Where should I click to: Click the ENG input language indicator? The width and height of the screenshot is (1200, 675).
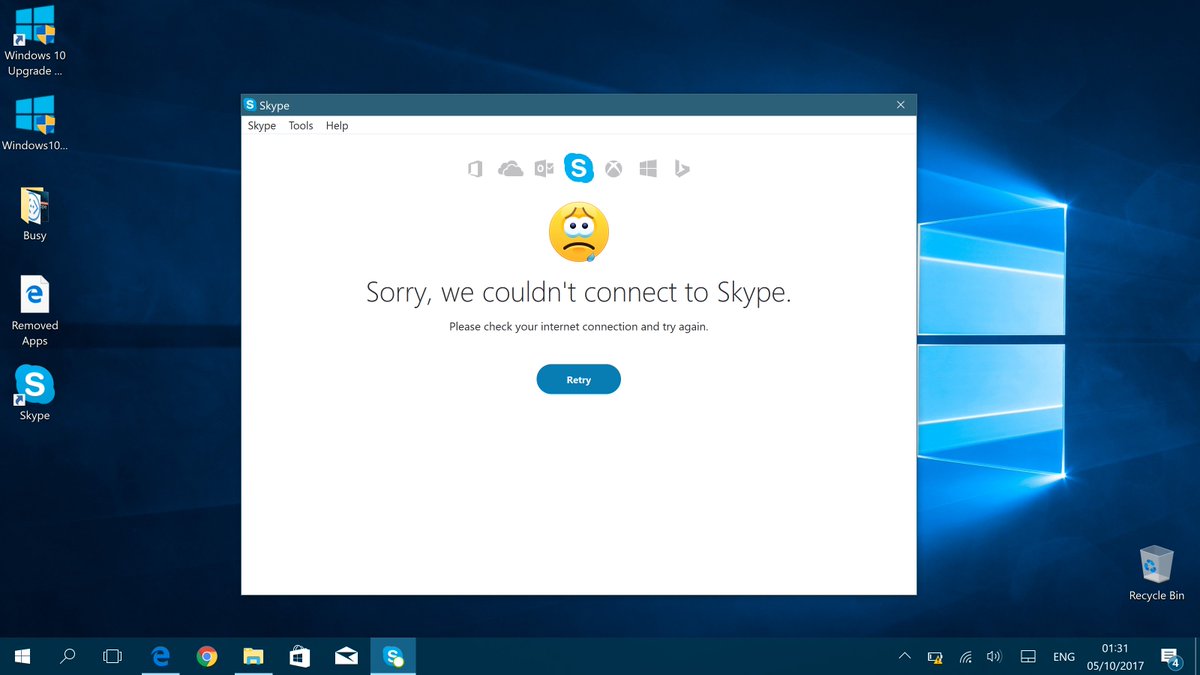(1064, 657)
